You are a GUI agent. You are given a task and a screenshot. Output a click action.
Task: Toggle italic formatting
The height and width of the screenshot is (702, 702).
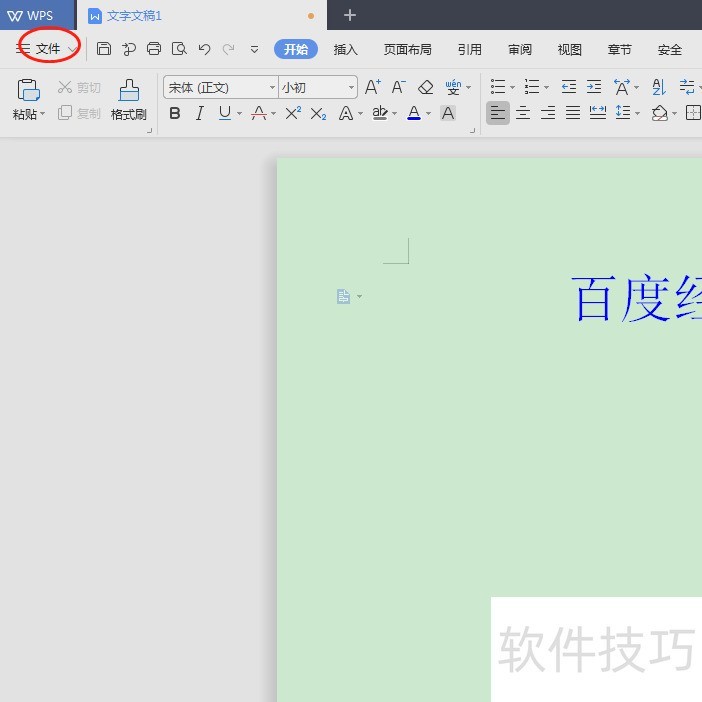pos(200,113)
